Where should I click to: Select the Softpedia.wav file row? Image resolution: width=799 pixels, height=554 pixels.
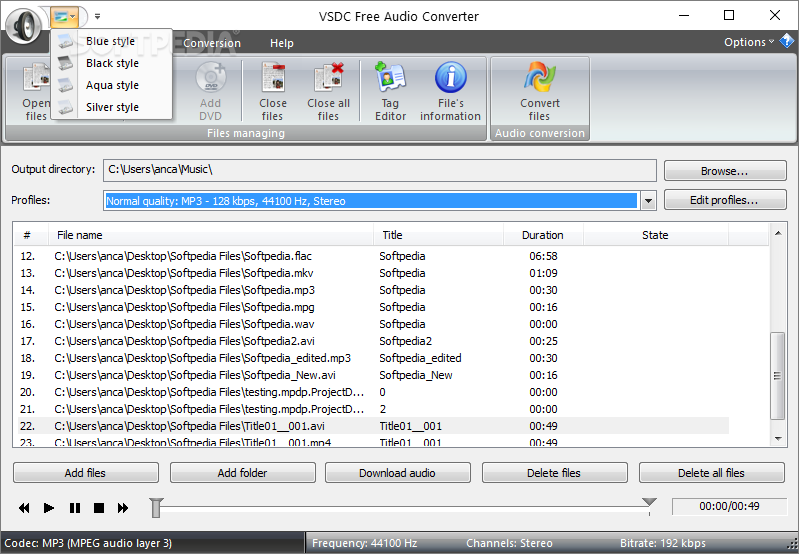374,324
